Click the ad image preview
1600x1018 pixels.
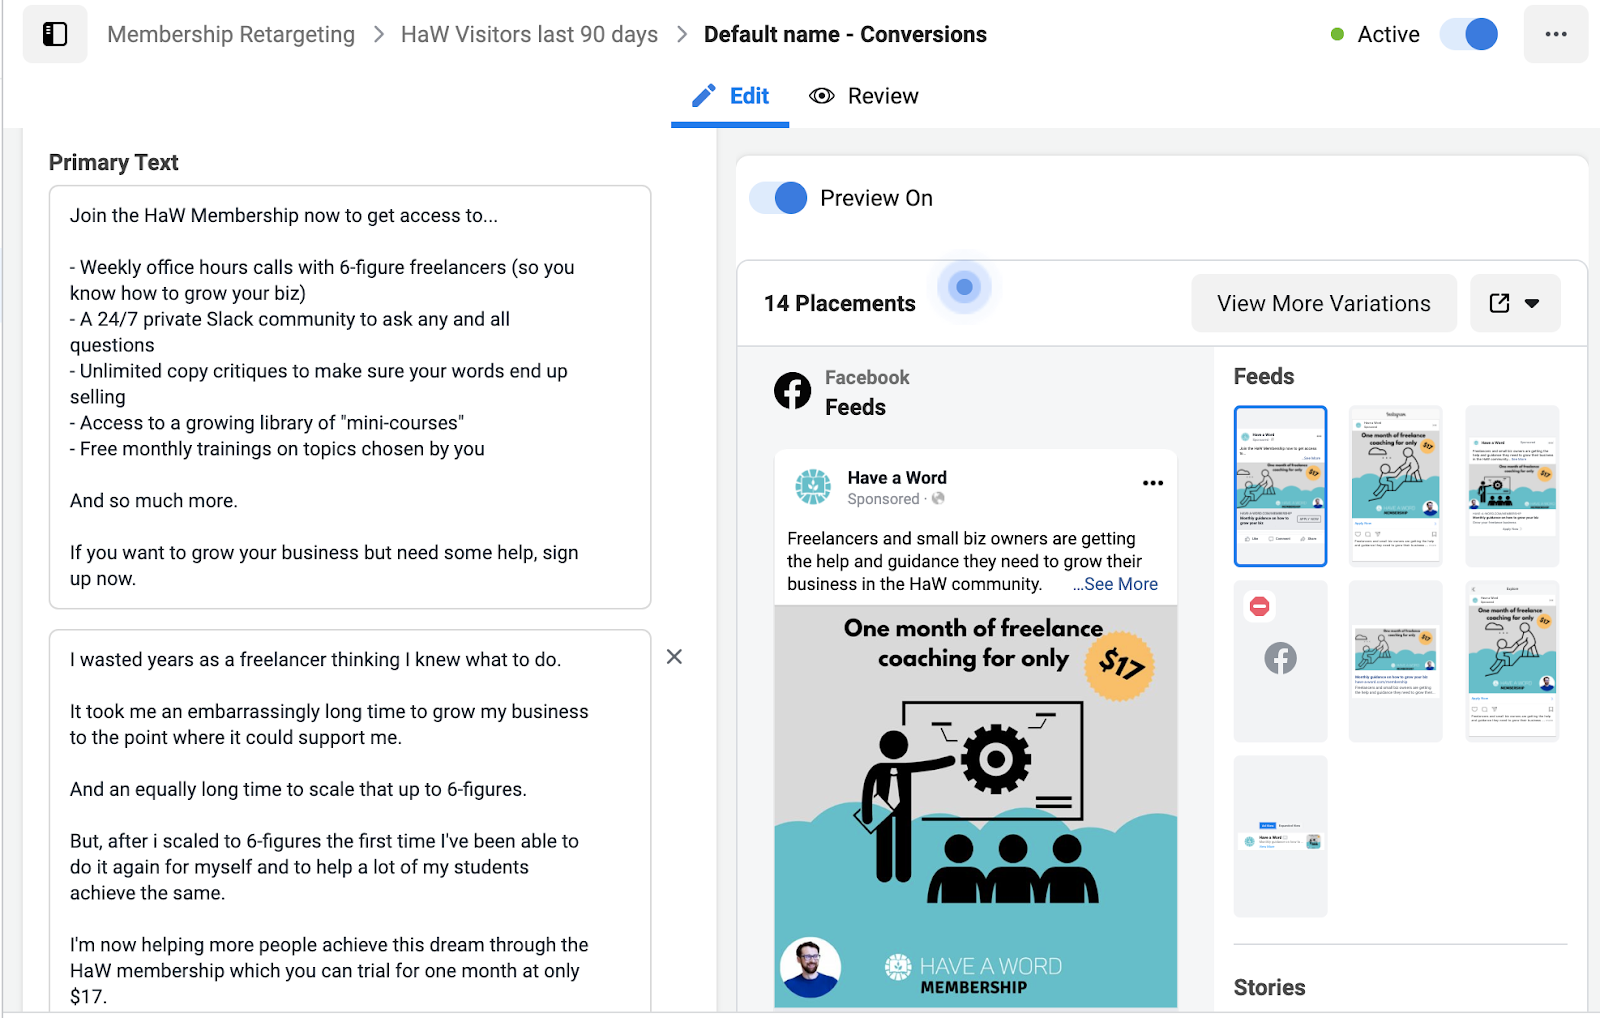(x=975, y=806)
